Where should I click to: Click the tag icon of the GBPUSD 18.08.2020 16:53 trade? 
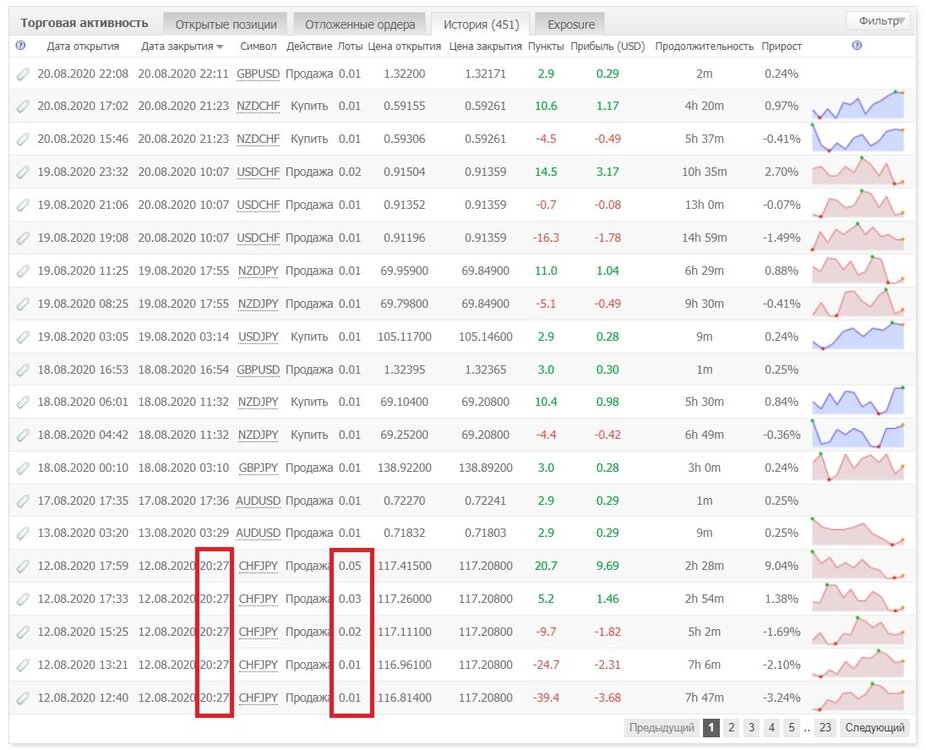(x=22, y=370)
